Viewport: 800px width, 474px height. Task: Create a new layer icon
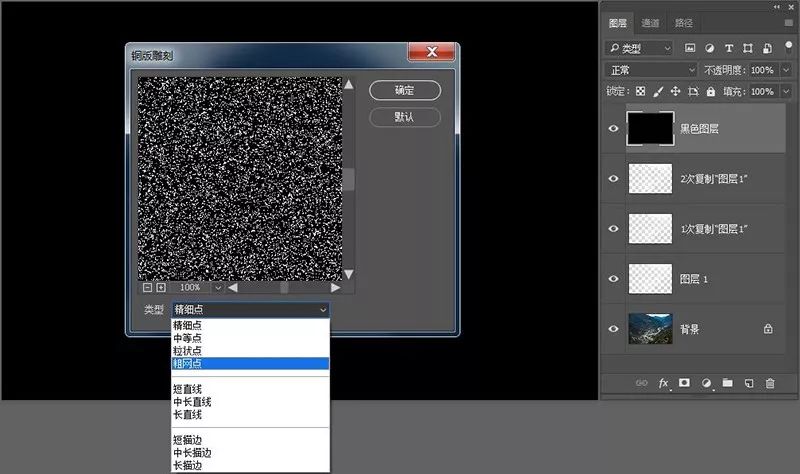(x=748, y=383)
